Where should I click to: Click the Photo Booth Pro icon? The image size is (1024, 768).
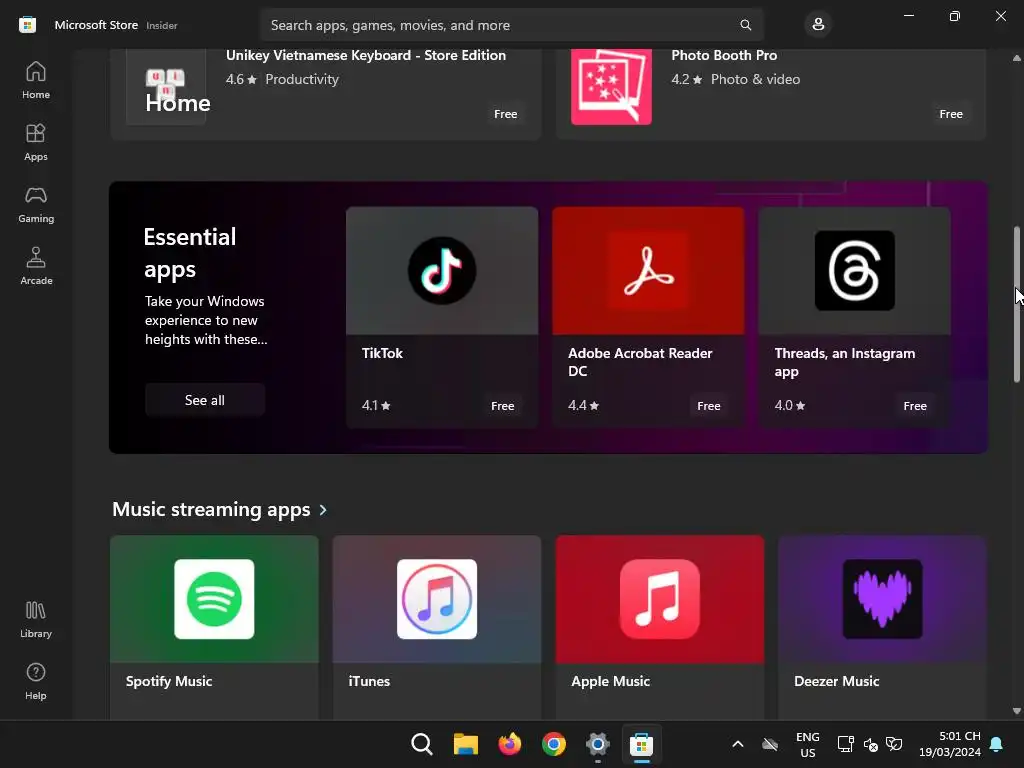coord(611,86)
